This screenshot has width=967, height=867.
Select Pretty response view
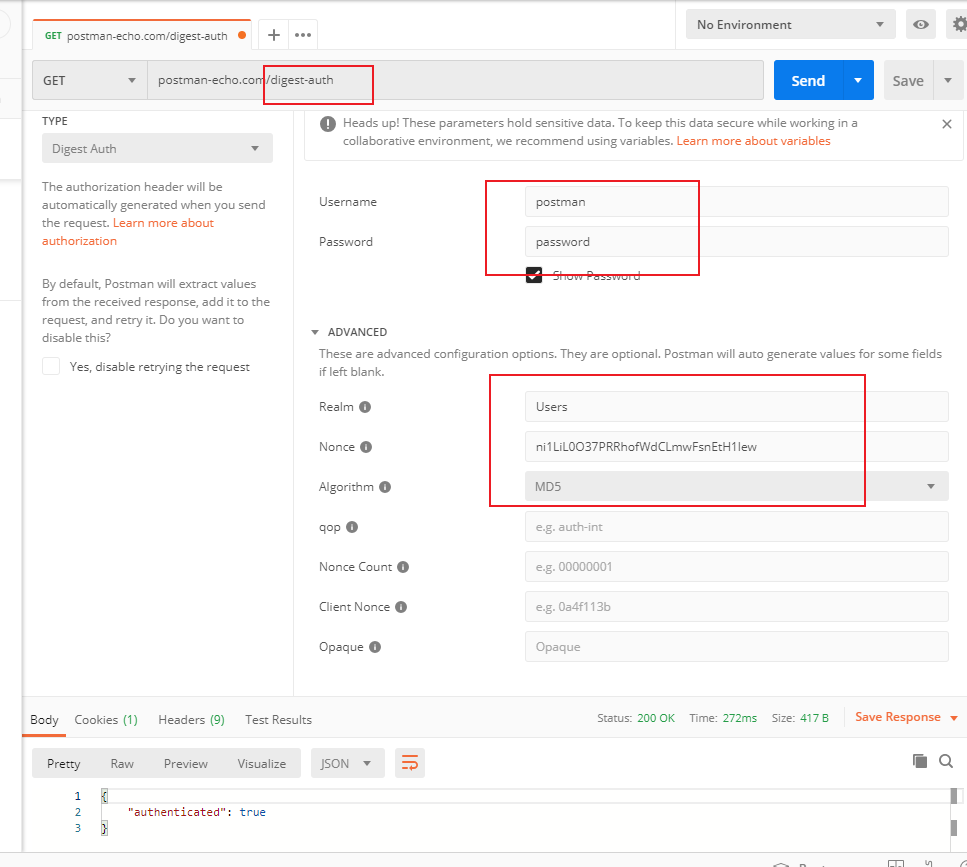(x=64, y=763)
